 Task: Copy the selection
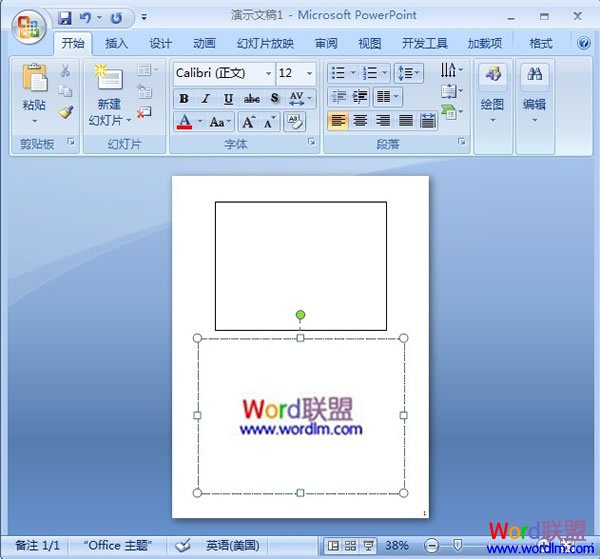click(x=65, y=91)
